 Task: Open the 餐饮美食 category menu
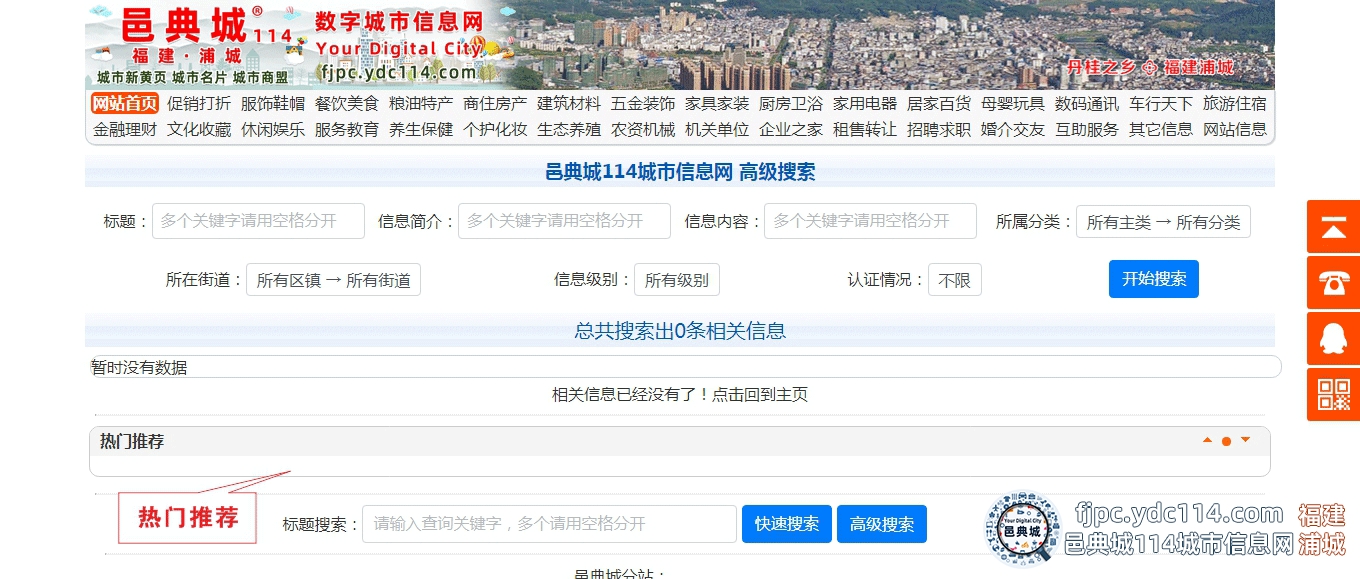pyautogui.click(x=347, y=103)
